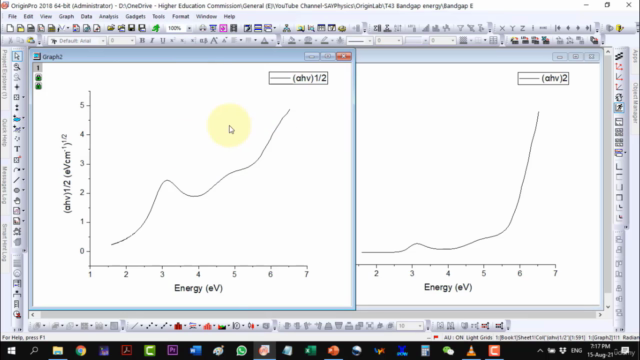The height and width of the screenshot is (360, 640).
Task: Click the Print icon in toolbar
Action: (202, 28)
